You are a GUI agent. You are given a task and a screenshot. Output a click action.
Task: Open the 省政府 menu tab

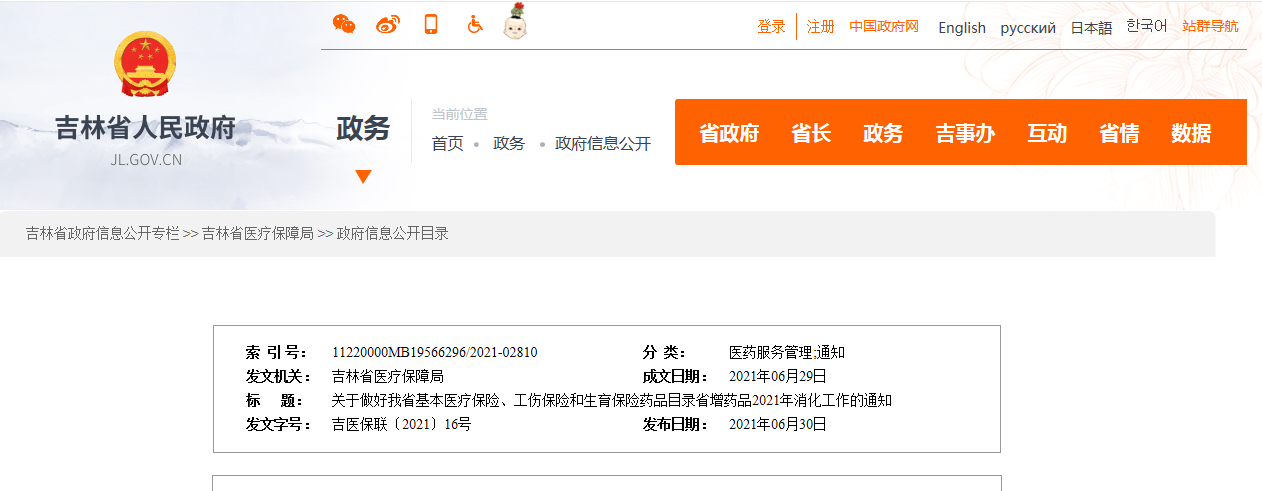[x=729, y=133]
